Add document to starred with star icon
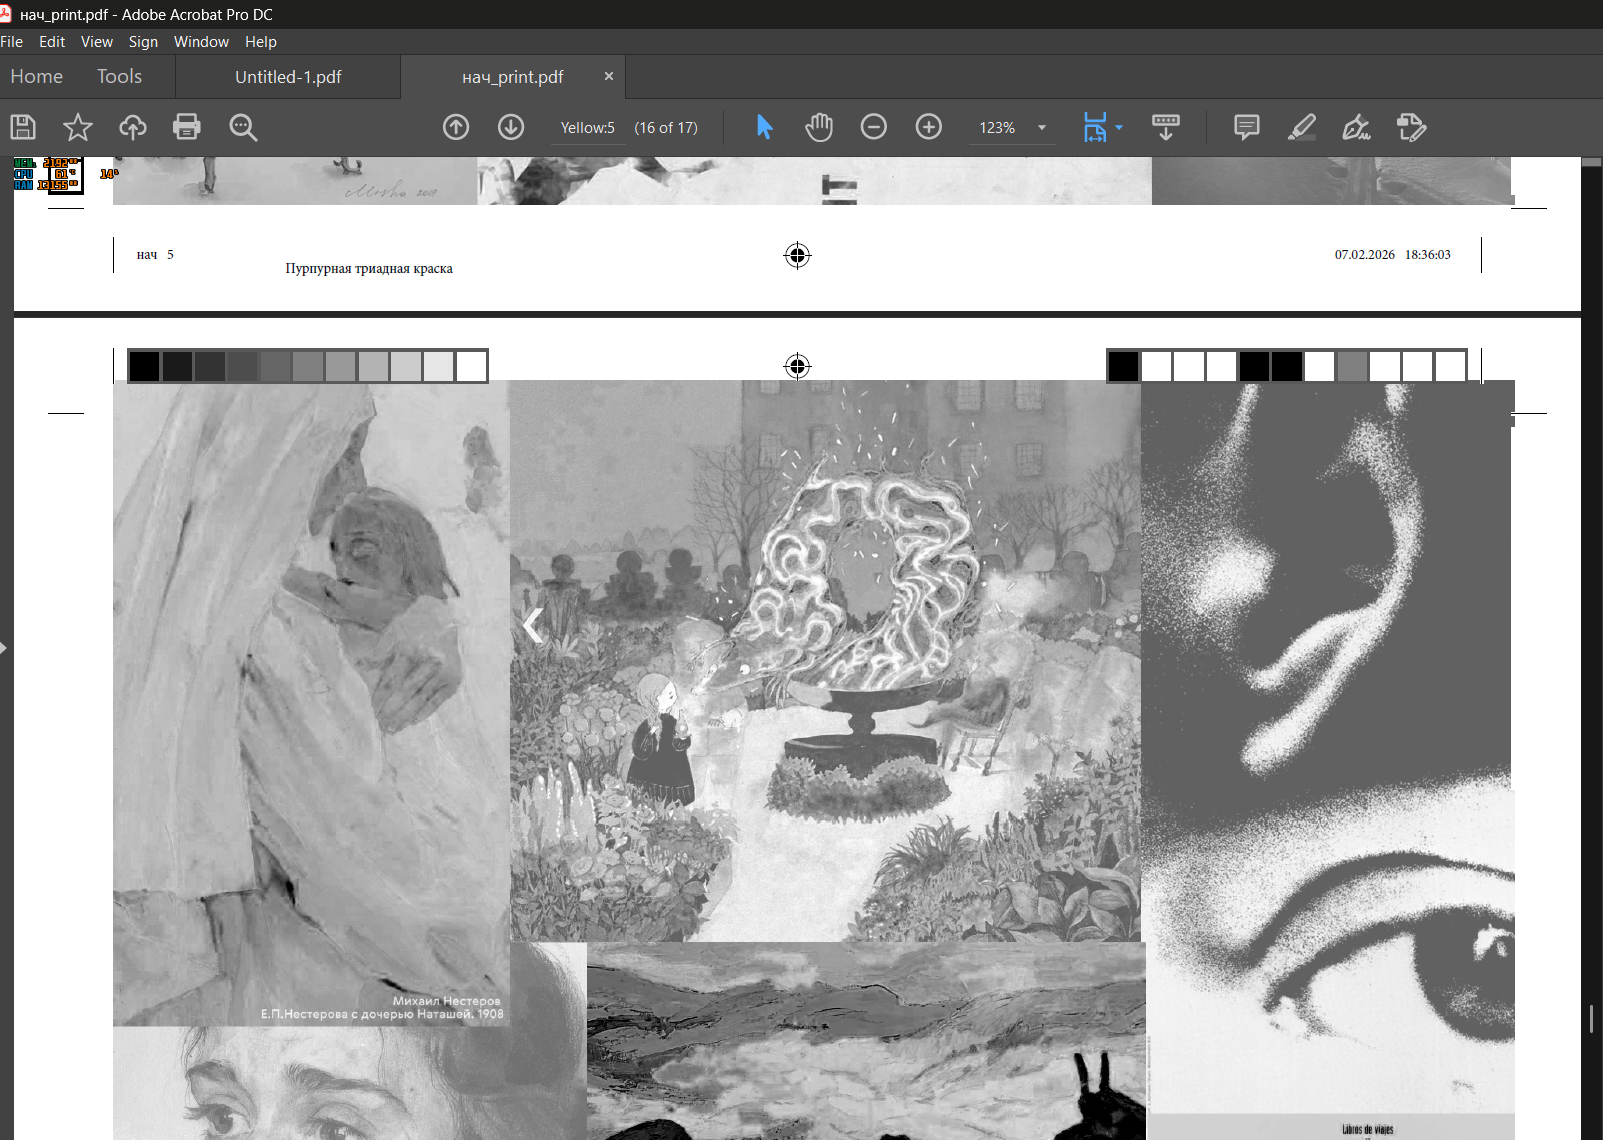Viewport: 1603px width, 1140px height. (78, 127)
